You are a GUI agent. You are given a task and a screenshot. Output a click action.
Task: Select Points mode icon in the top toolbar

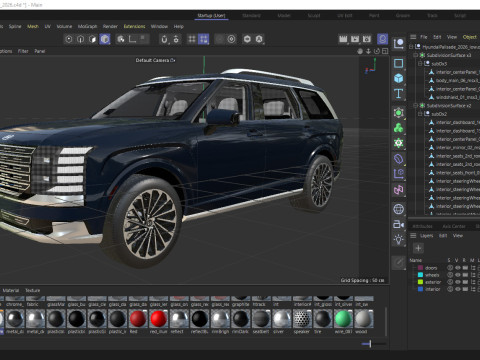(69, 39)
